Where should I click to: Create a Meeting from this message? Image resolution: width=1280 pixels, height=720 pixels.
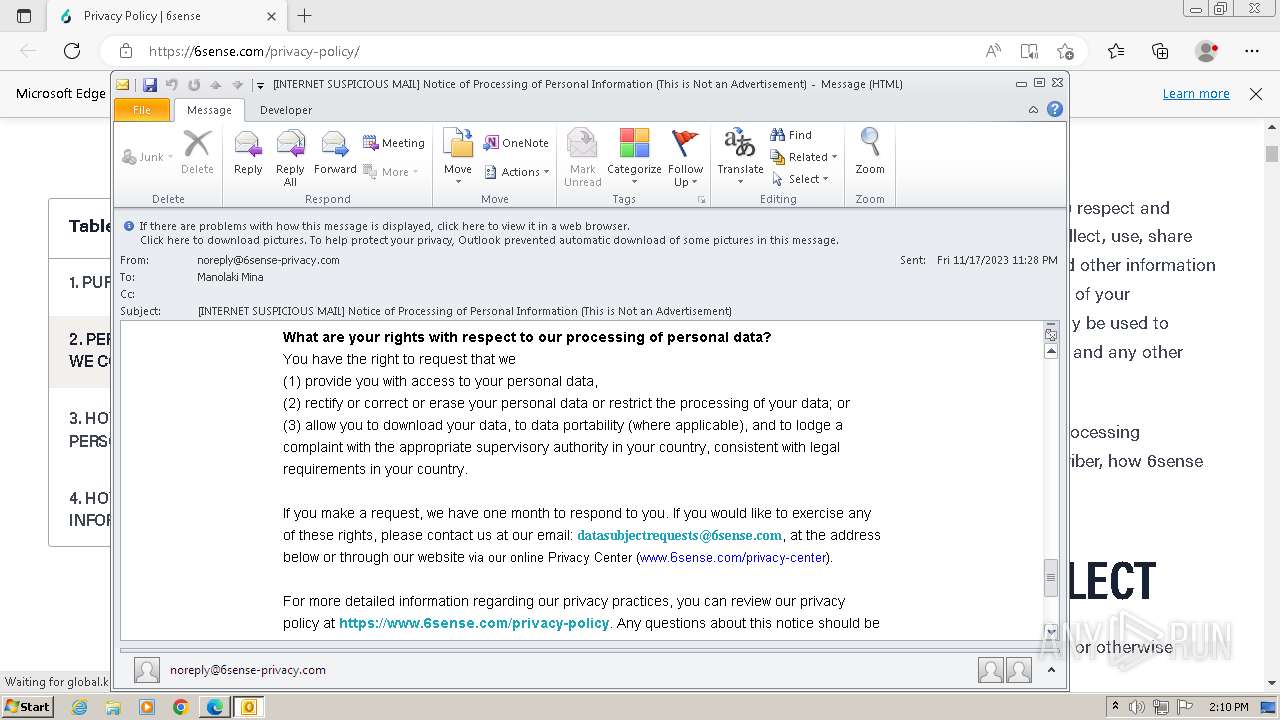coord(394,143)
